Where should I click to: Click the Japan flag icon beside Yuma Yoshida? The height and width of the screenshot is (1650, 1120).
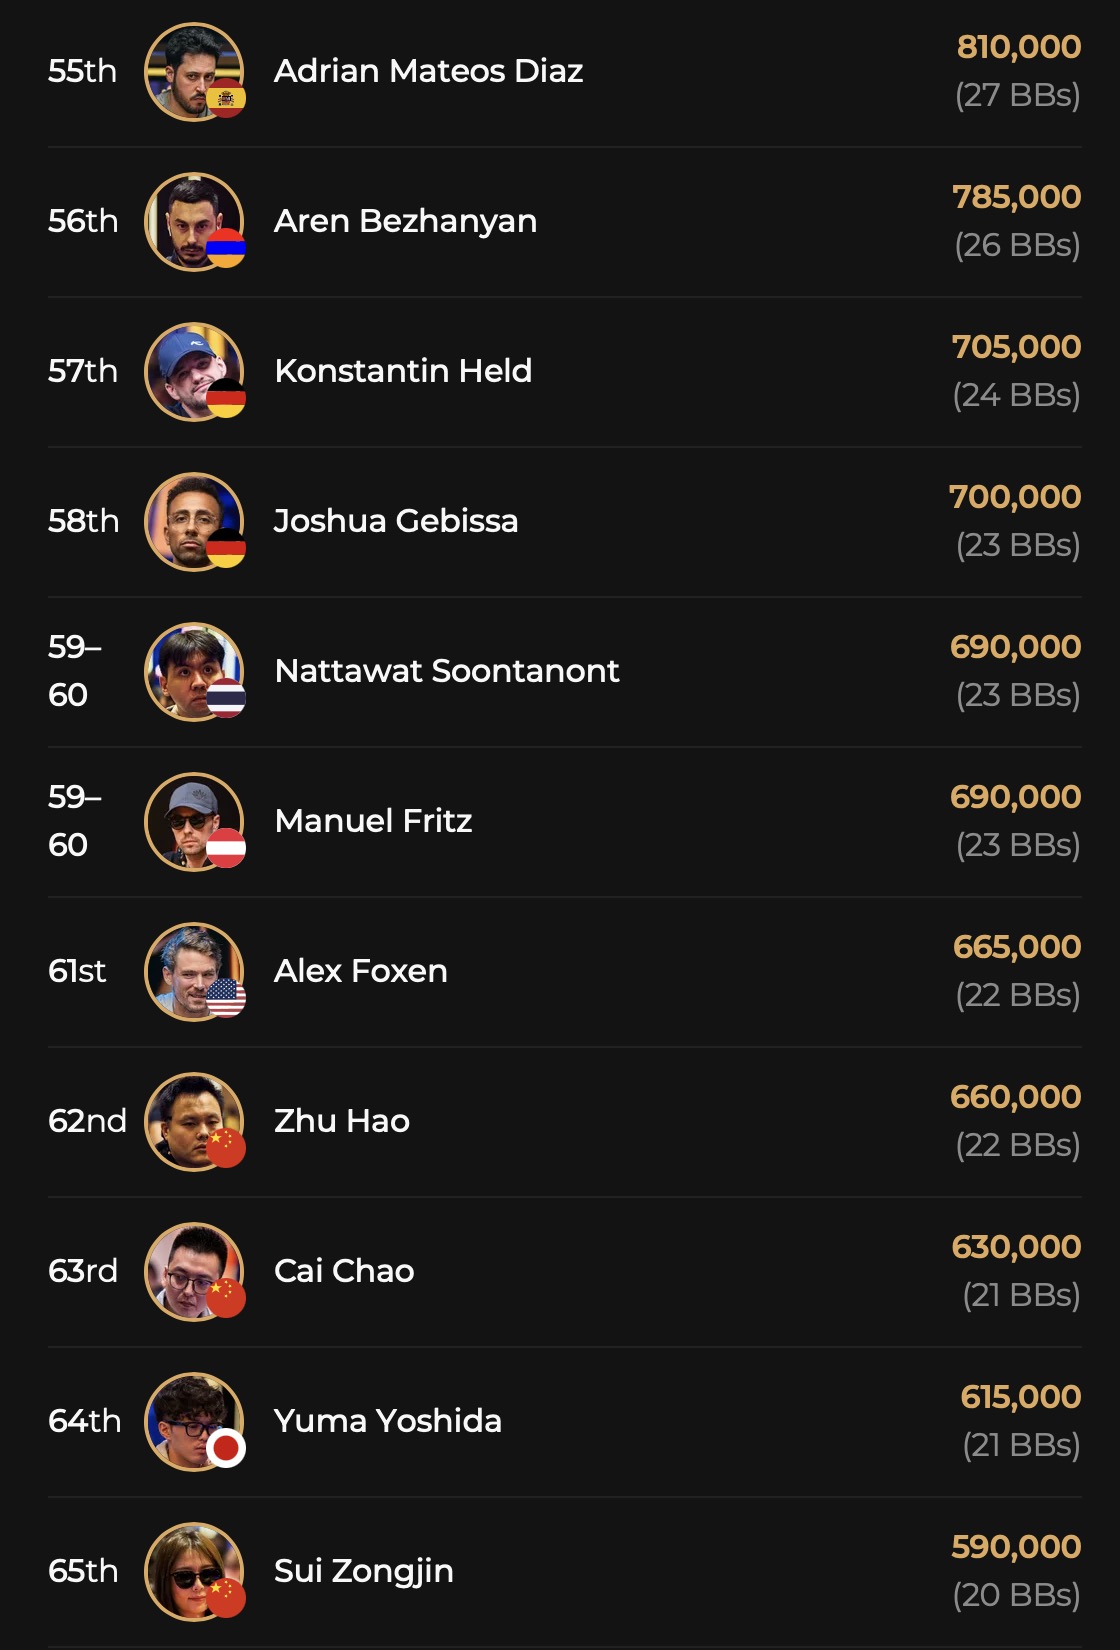226,1448
